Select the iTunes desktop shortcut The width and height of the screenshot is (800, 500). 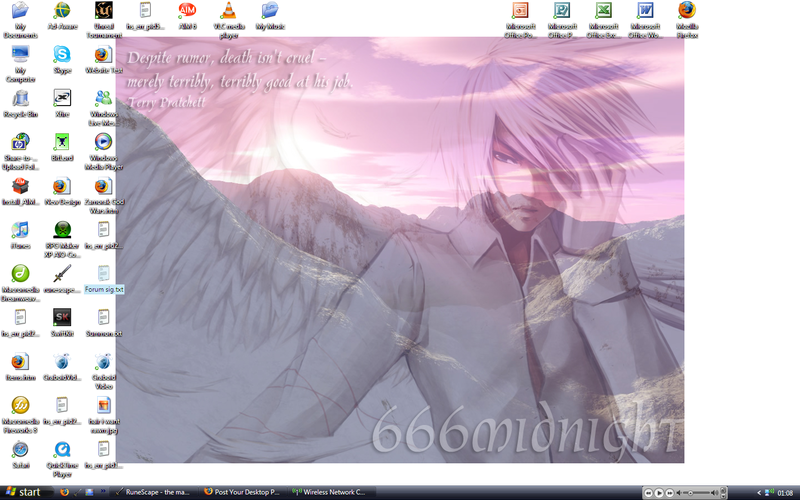click(20, 235)
